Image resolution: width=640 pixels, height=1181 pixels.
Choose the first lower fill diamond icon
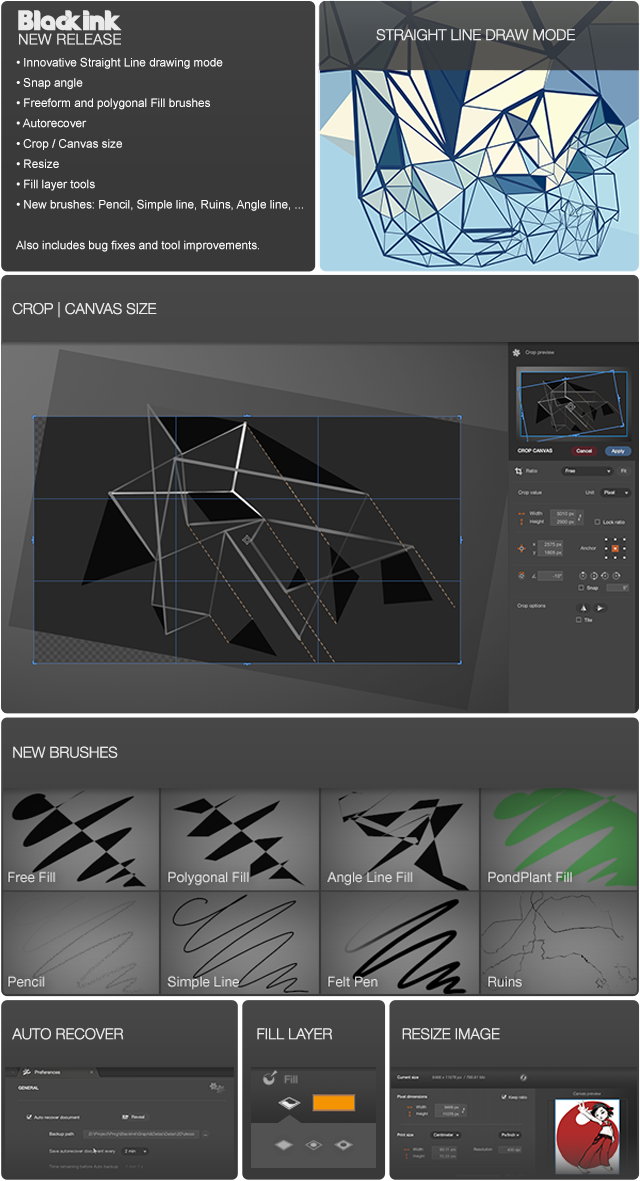[283, 1144]
